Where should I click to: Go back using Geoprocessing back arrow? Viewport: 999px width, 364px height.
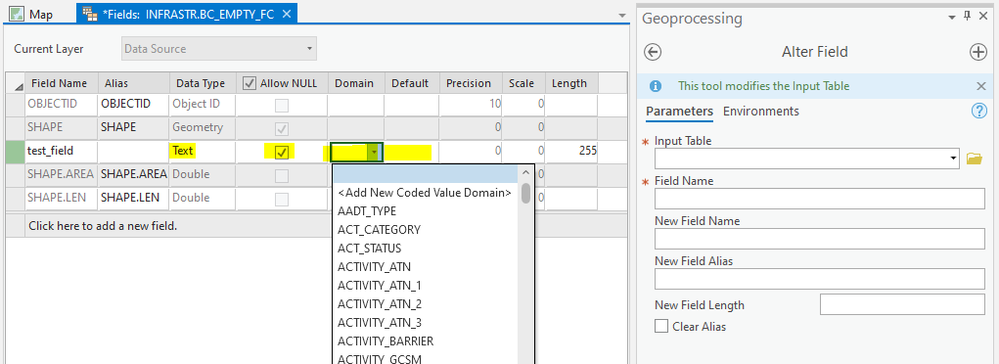653,52
